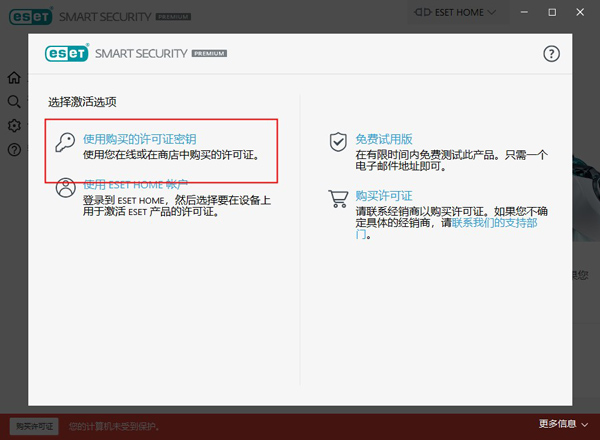Click the shield checkmark free trial icon

(338, 142)
